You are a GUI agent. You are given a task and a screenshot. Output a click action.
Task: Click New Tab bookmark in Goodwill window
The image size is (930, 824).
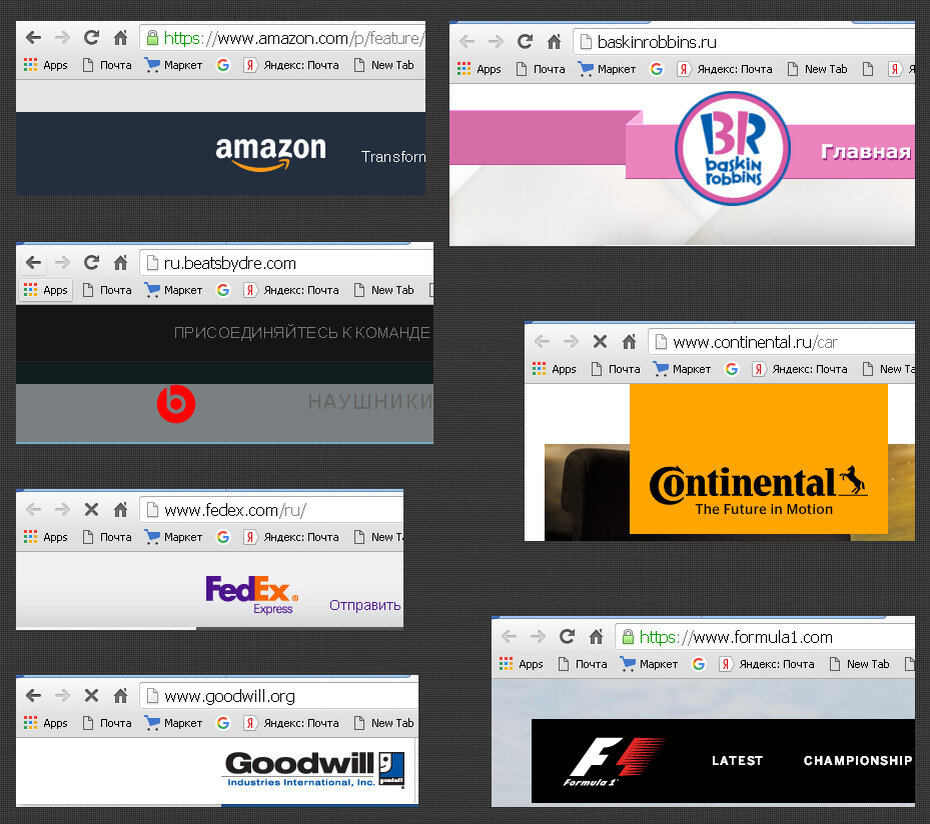click(x=383, y=723)
